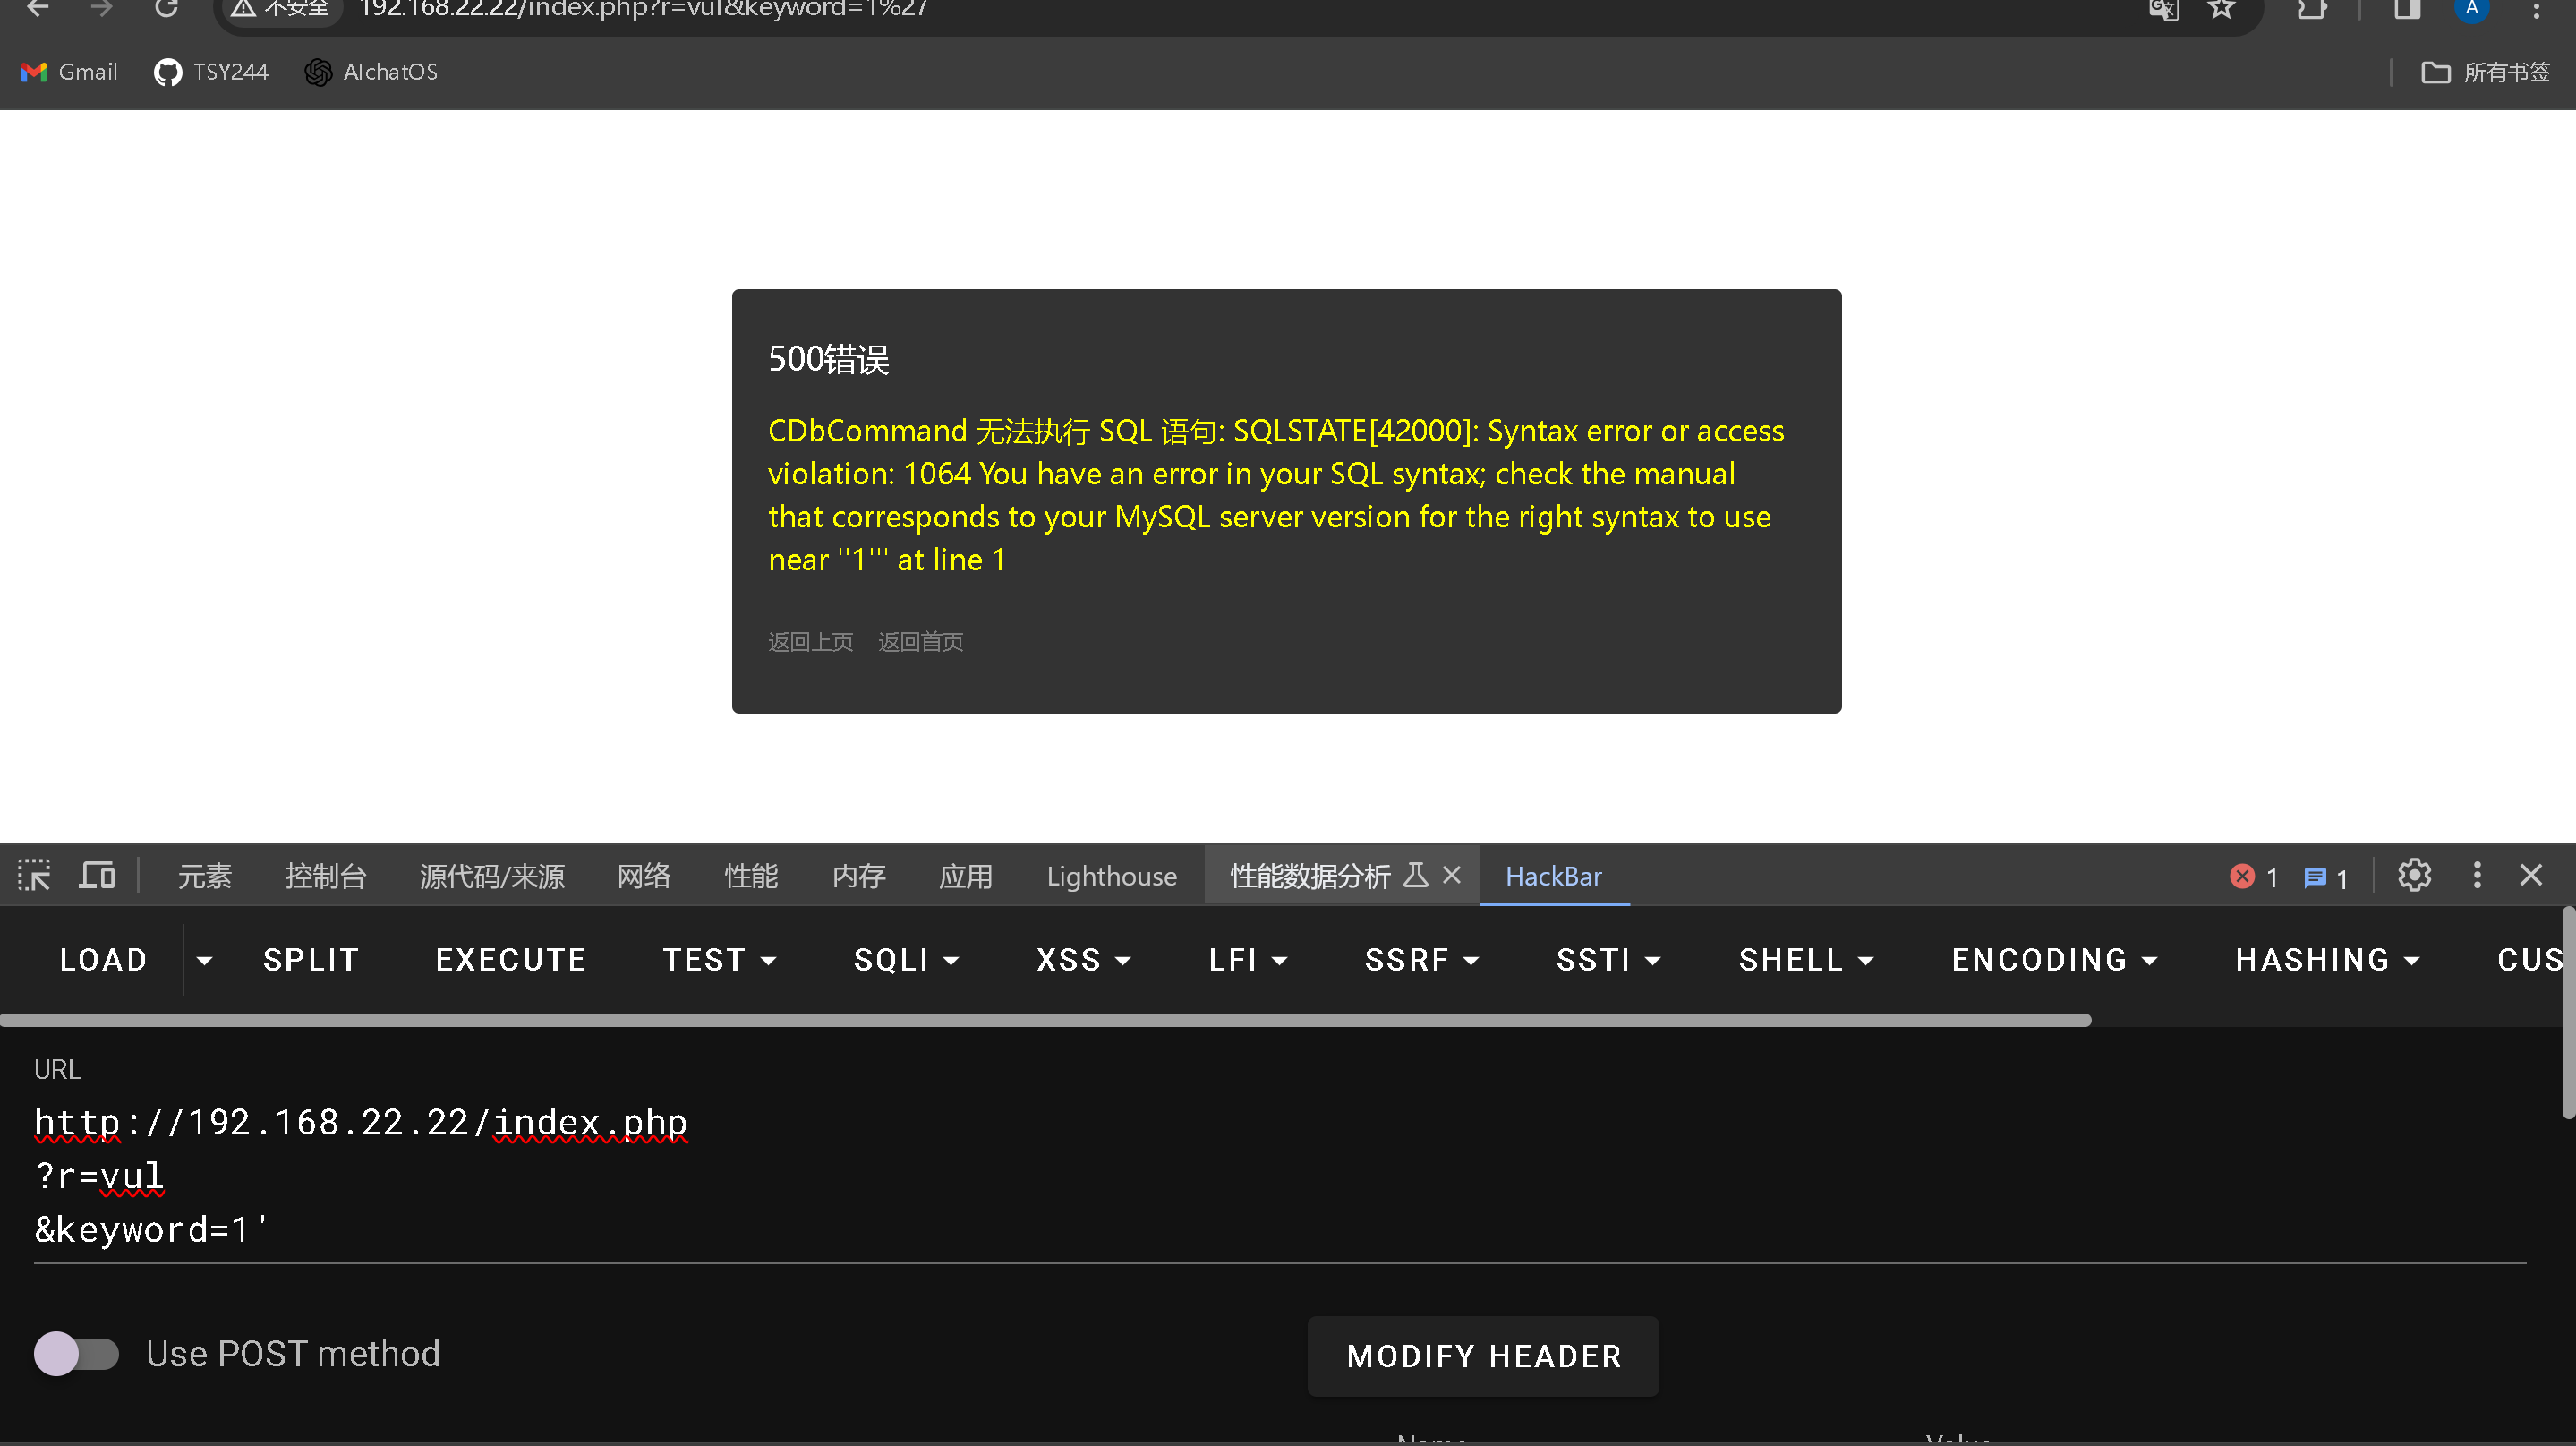Open the TSY244 GitHub bookmark

click(x=211, y=72)
